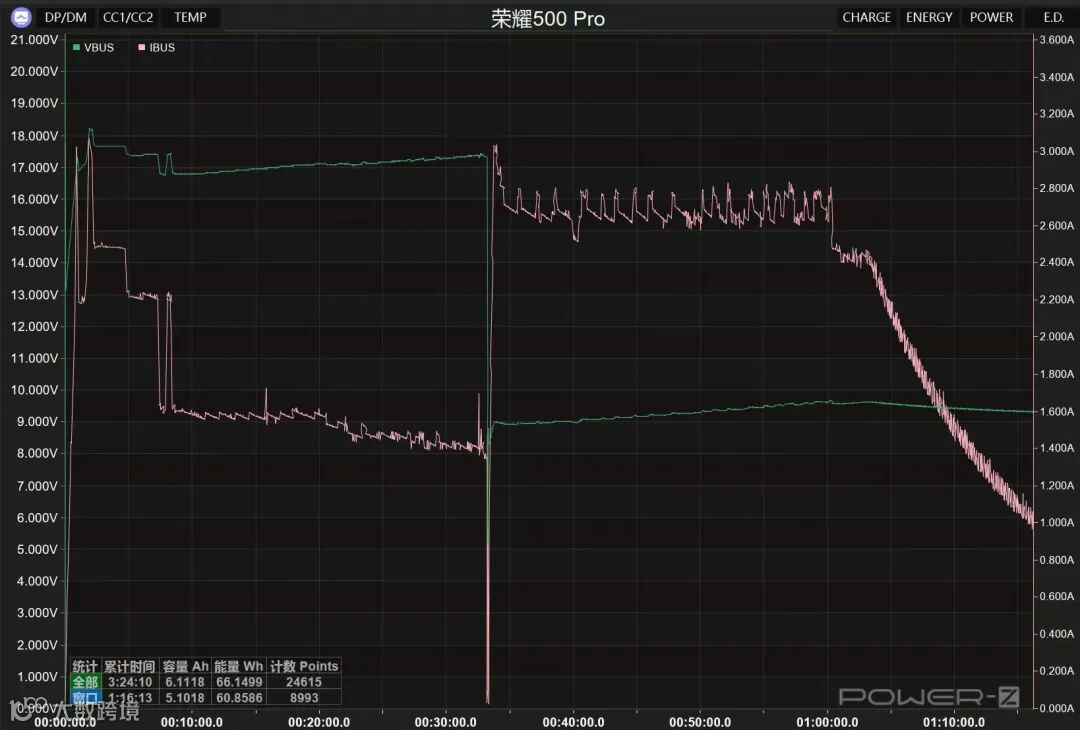This screenshot has height=730, width=1080.
Task: Click the capacity value 6.1118
Action: pyautogui.click(x=185, y=682)
